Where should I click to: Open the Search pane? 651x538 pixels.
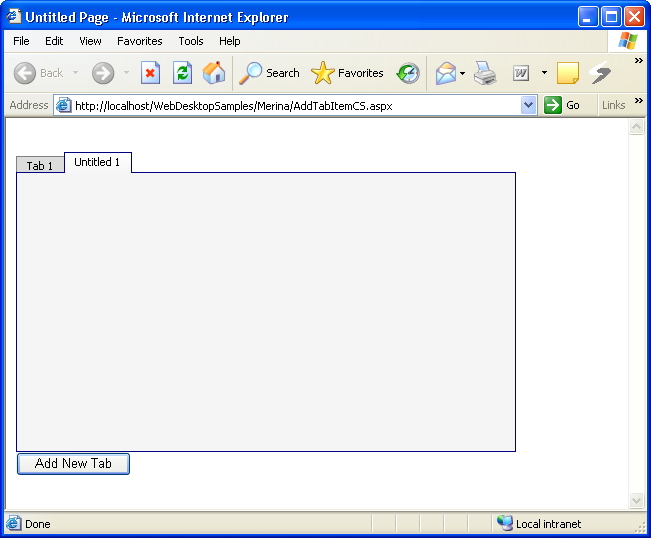click(x=270, y=73)
